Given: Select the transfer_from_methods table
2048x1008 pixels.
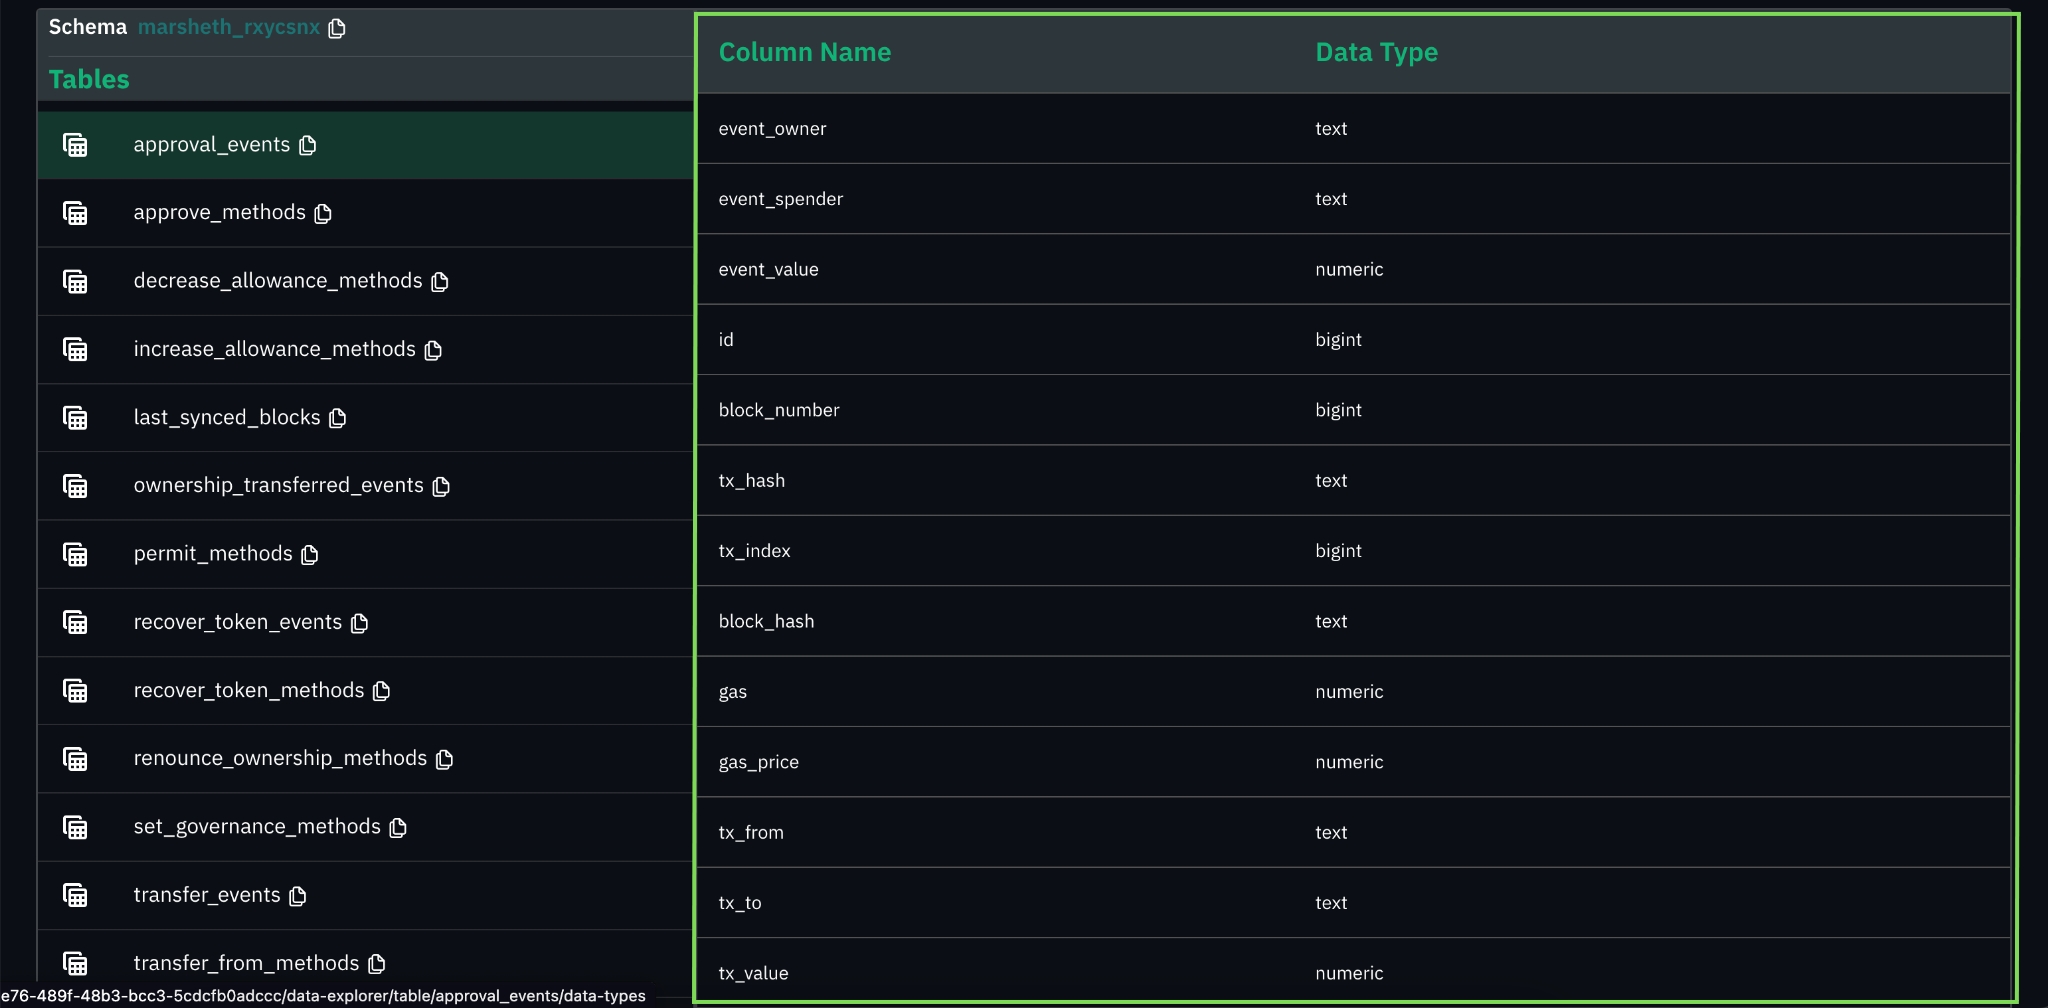Looking at the screenshot, I should [246, 963].
